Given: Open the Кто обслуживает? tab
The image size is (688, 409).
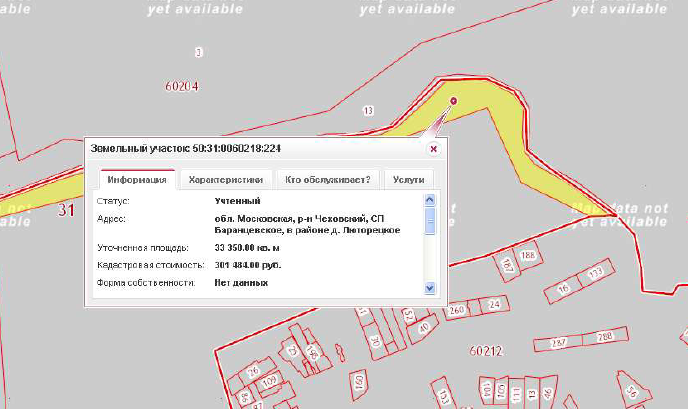Looking at the screenshot, I should pyautogui.click(x=327, y=180).
